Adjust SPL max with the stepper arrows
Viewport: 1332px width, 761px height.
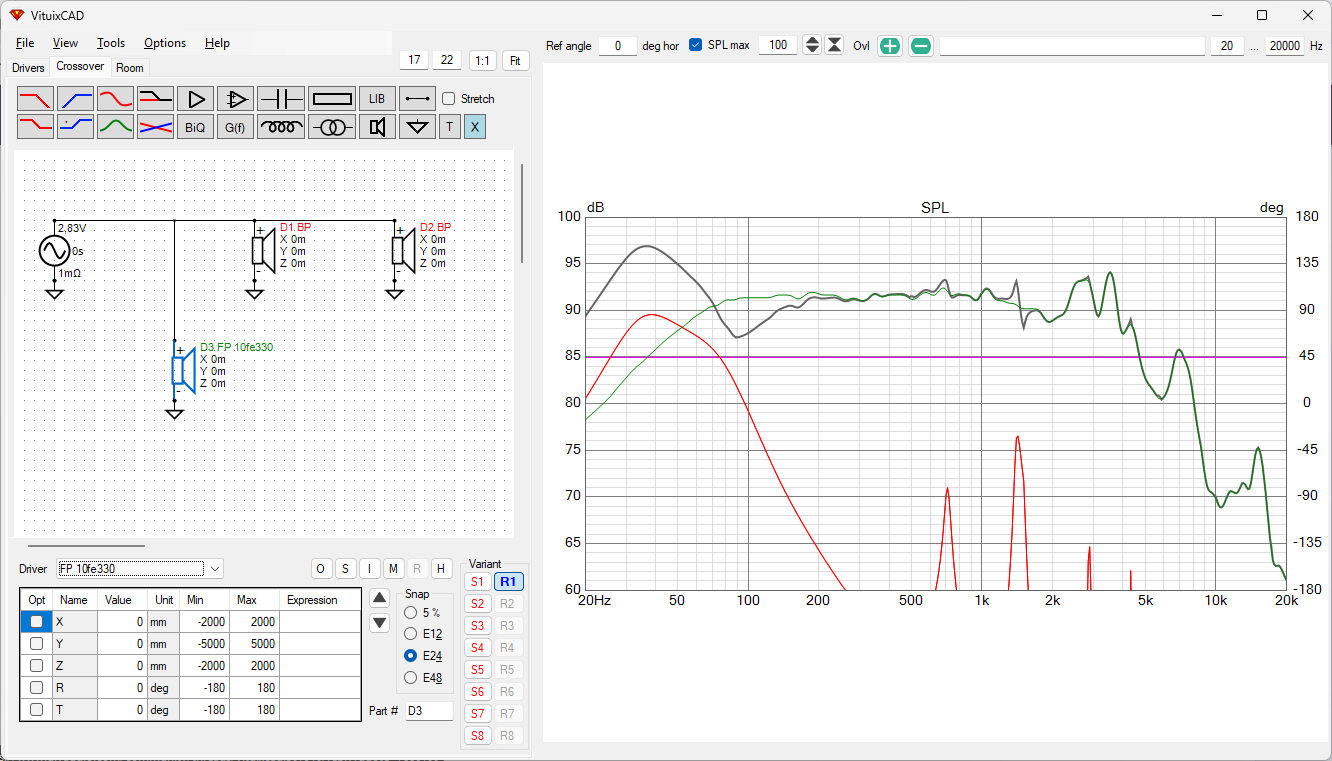coord(812,45)
